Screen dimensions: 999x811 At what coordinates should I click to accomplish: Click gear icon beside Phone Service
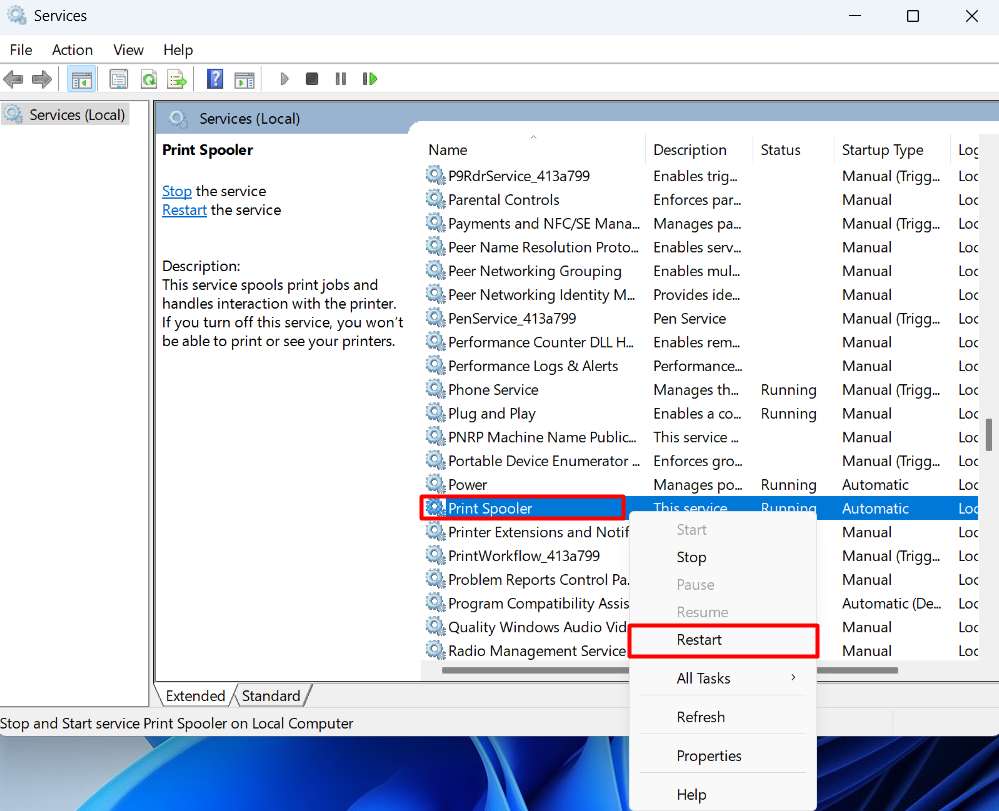(436, 389)
